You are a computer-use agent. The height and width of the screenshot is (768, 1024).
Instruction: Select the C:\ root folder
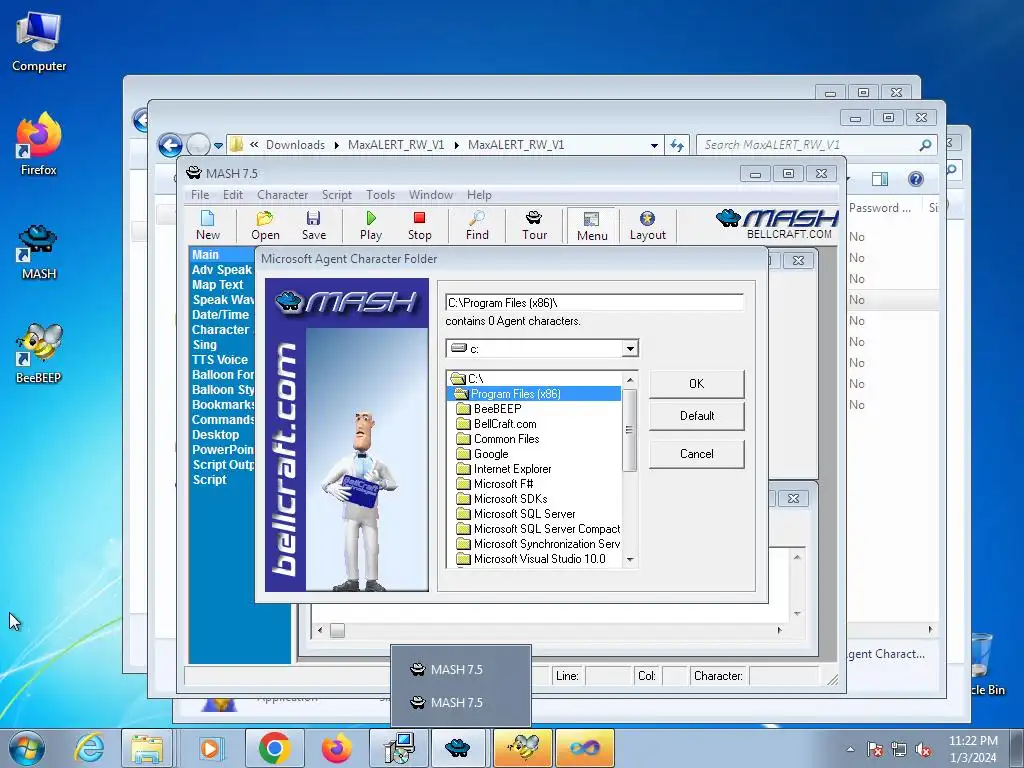pyautogui.click(x=475, y=379)
